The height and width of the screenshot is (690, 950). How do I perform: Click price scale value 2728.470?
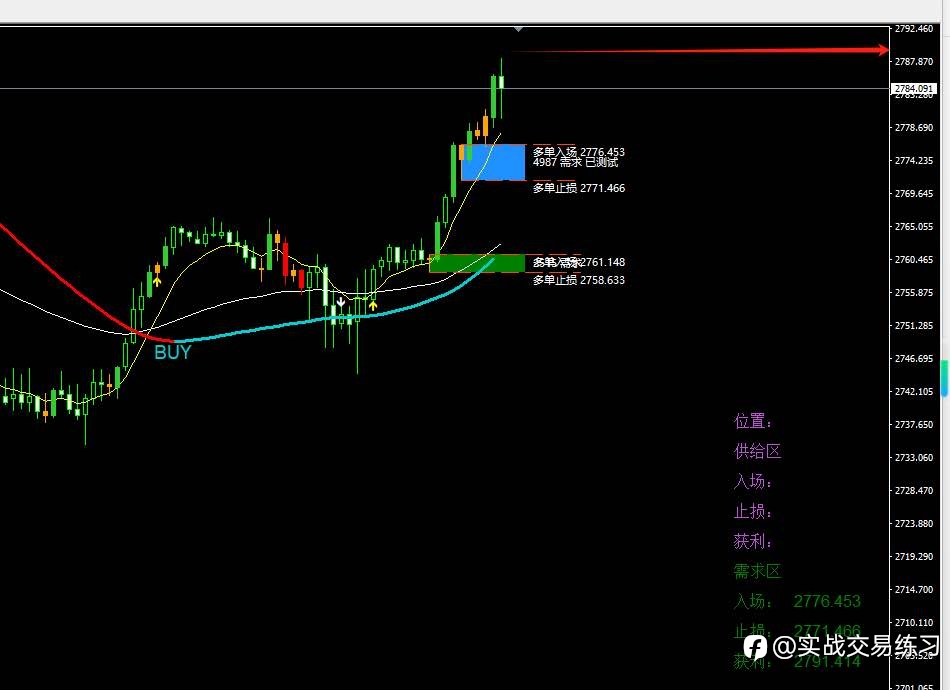click(x=914, y=490)
